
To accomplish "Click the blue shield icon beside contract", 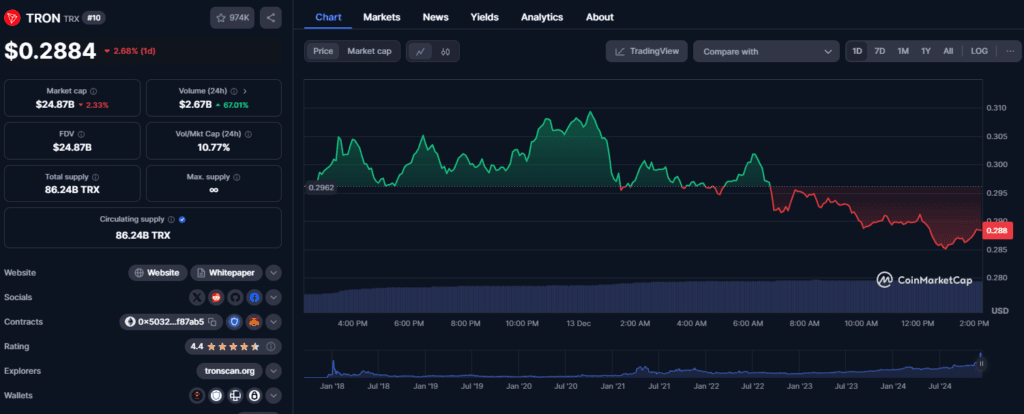I will click(234, 322).
